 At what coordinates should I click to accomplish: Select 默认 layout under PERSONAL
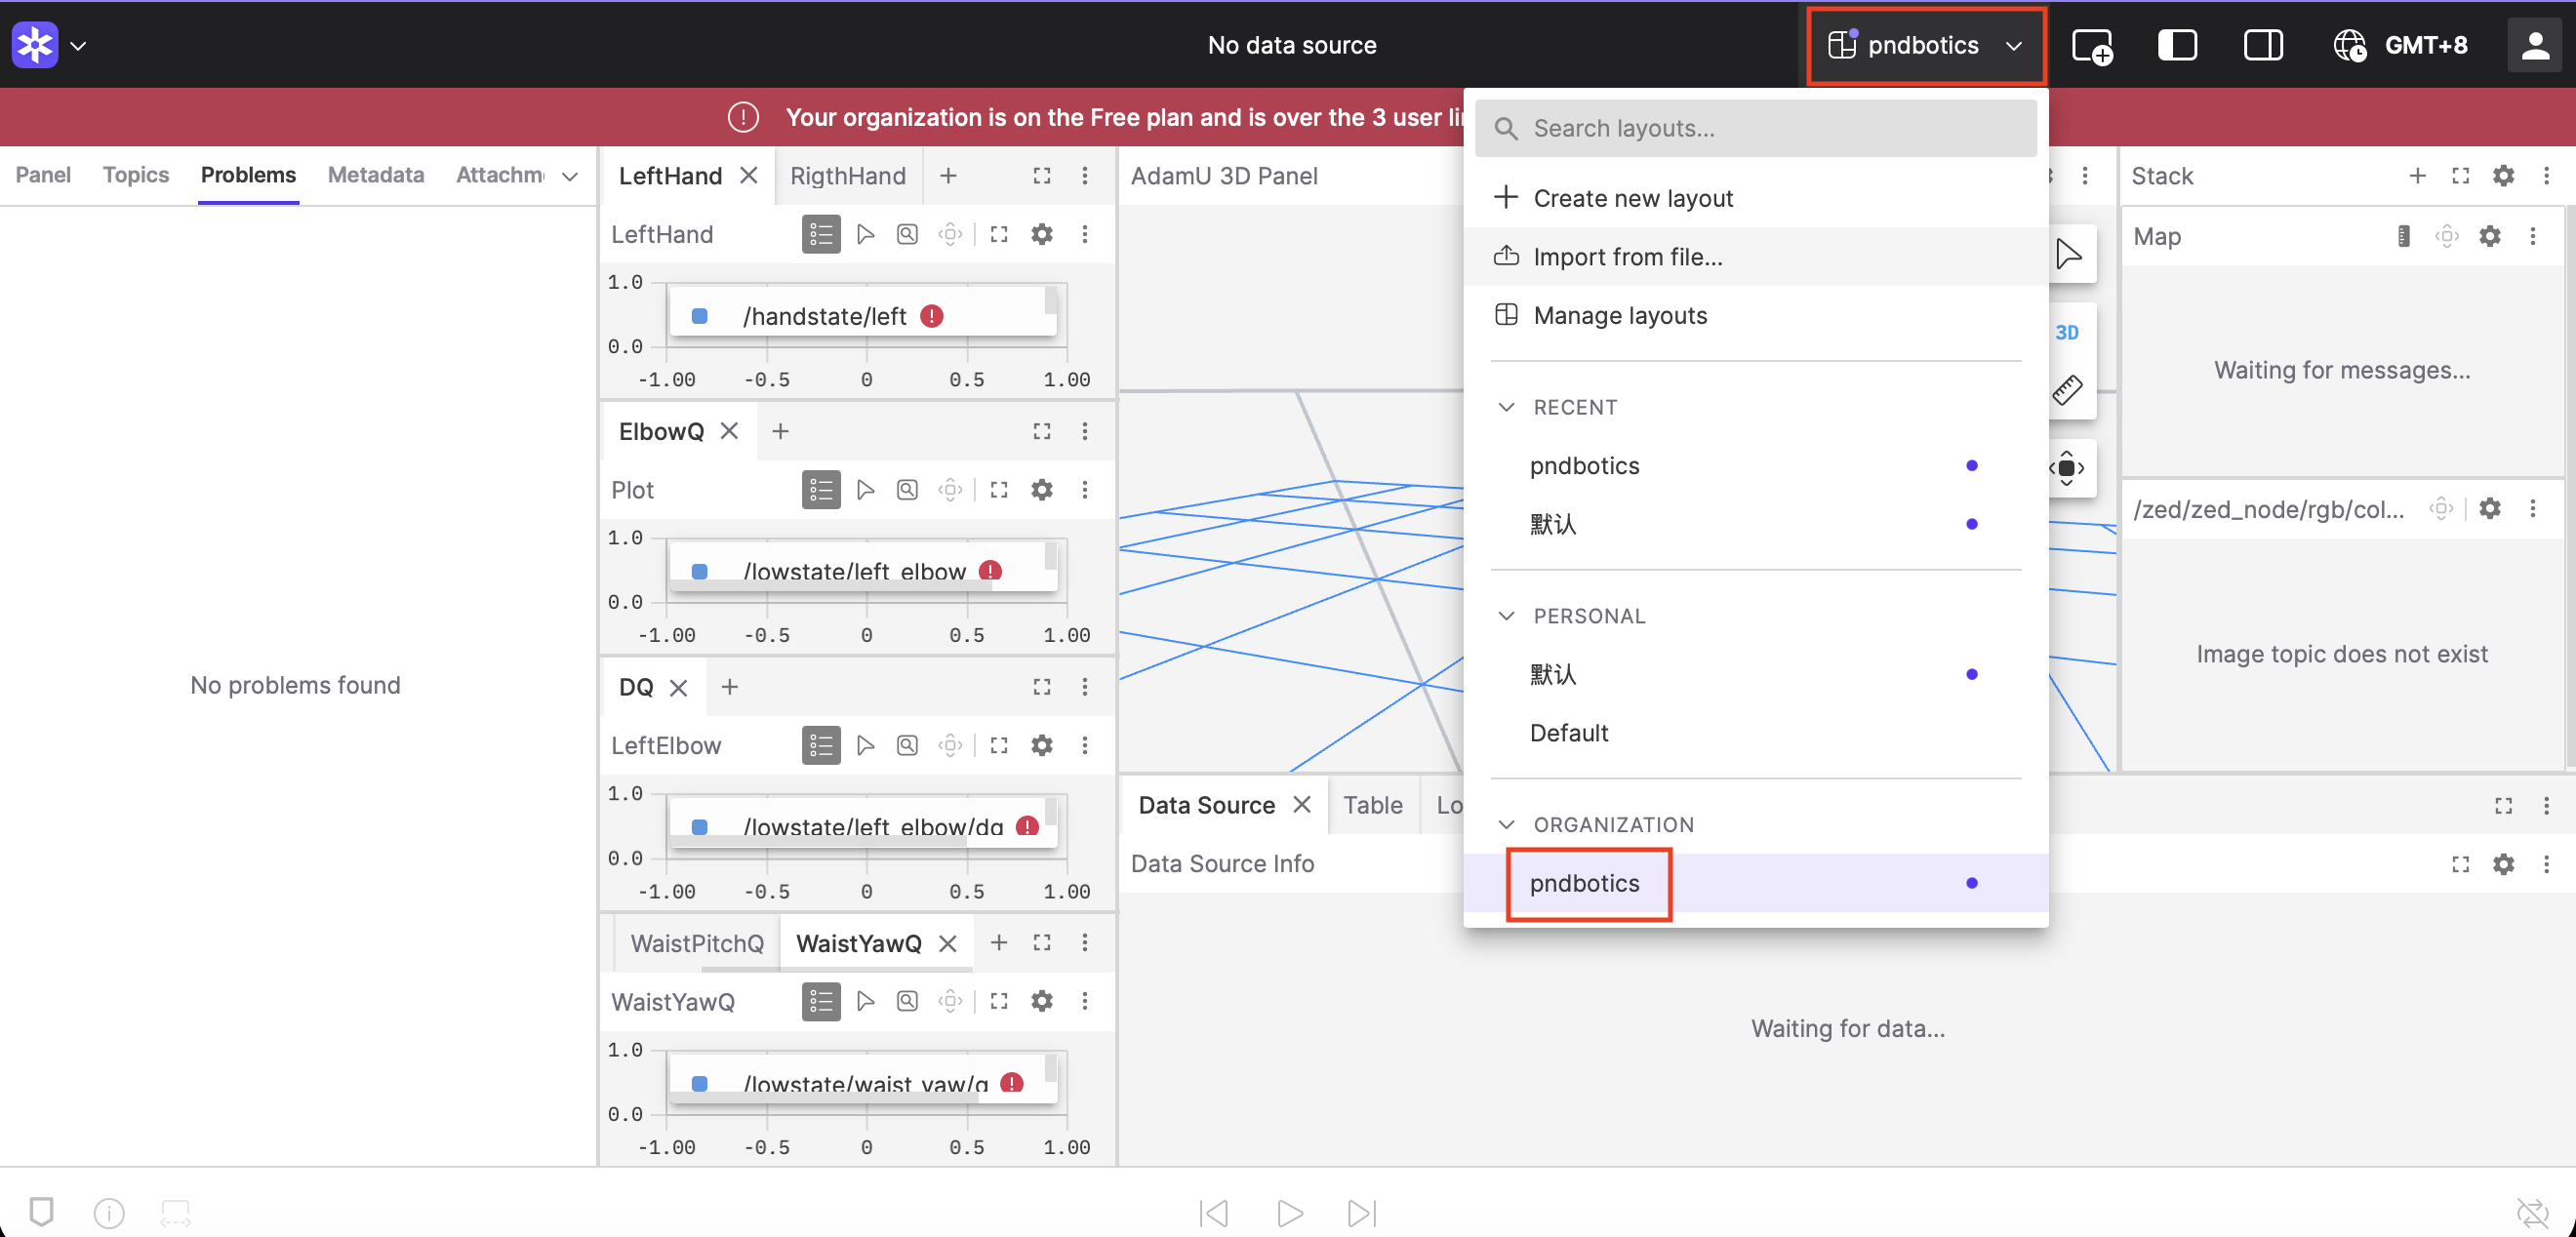[1756, 674]
